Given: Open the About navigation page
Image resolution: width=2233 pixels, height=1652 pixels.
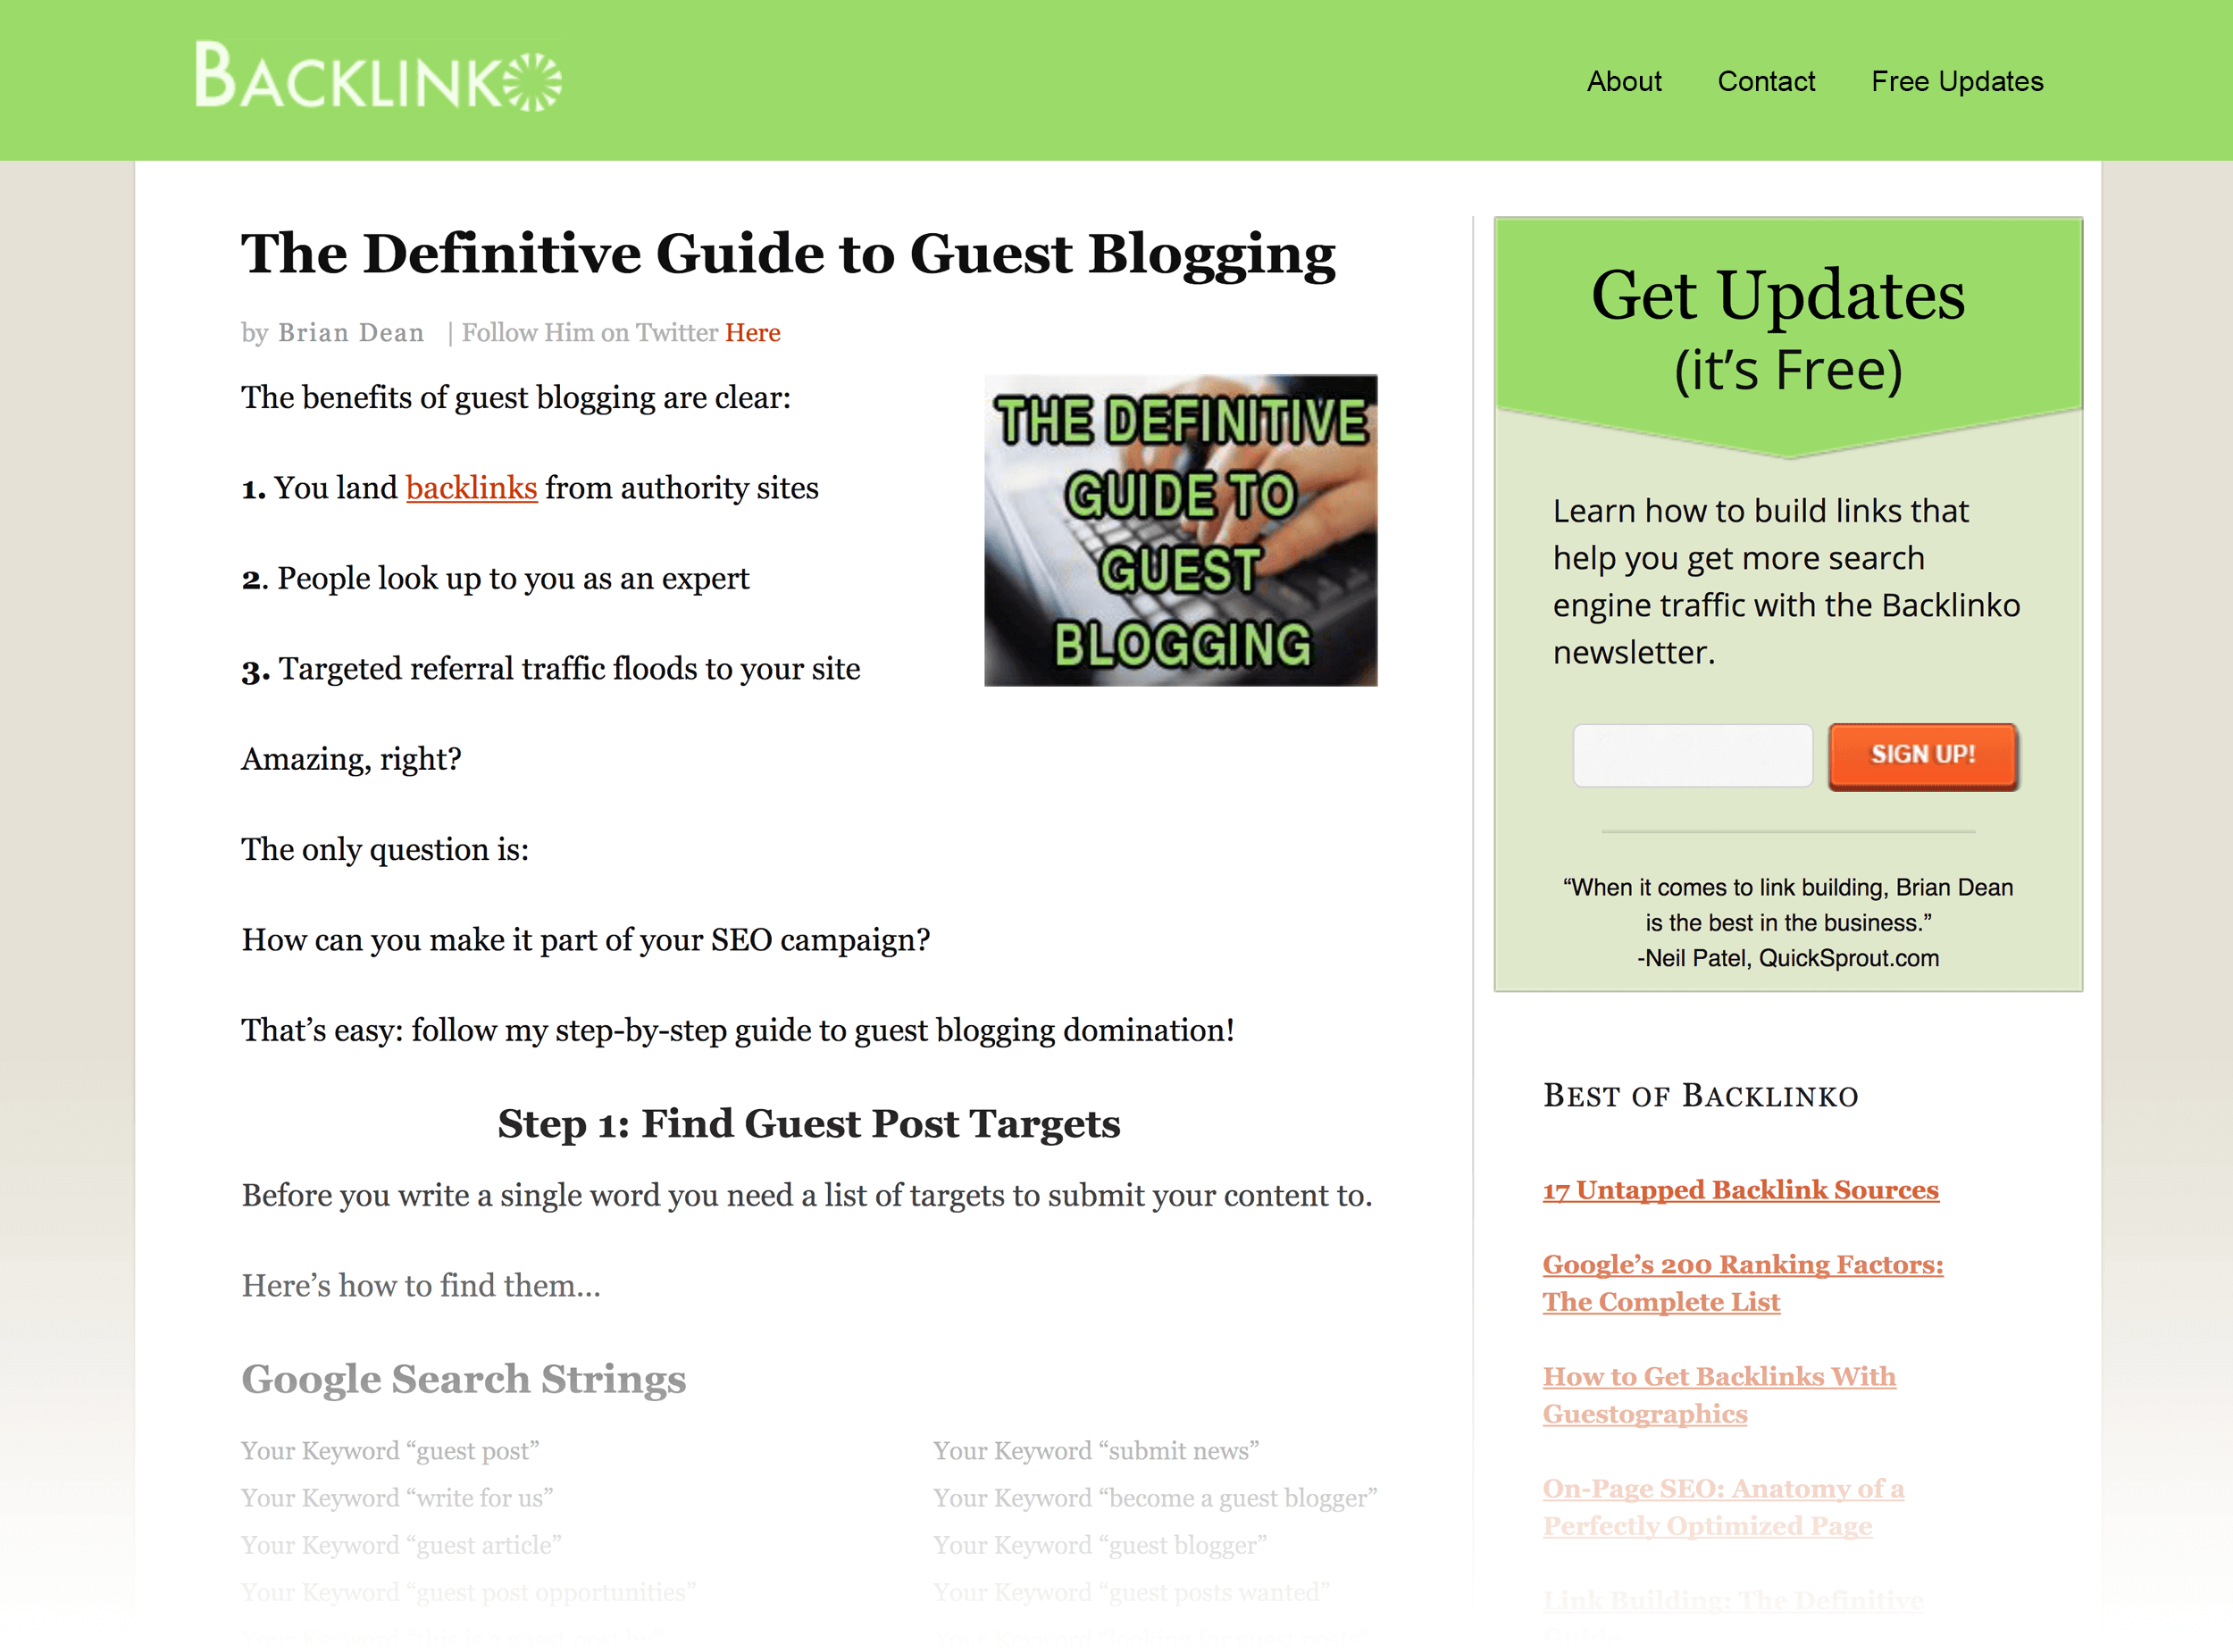Looking at the screenshot, I should point(1624,81).
